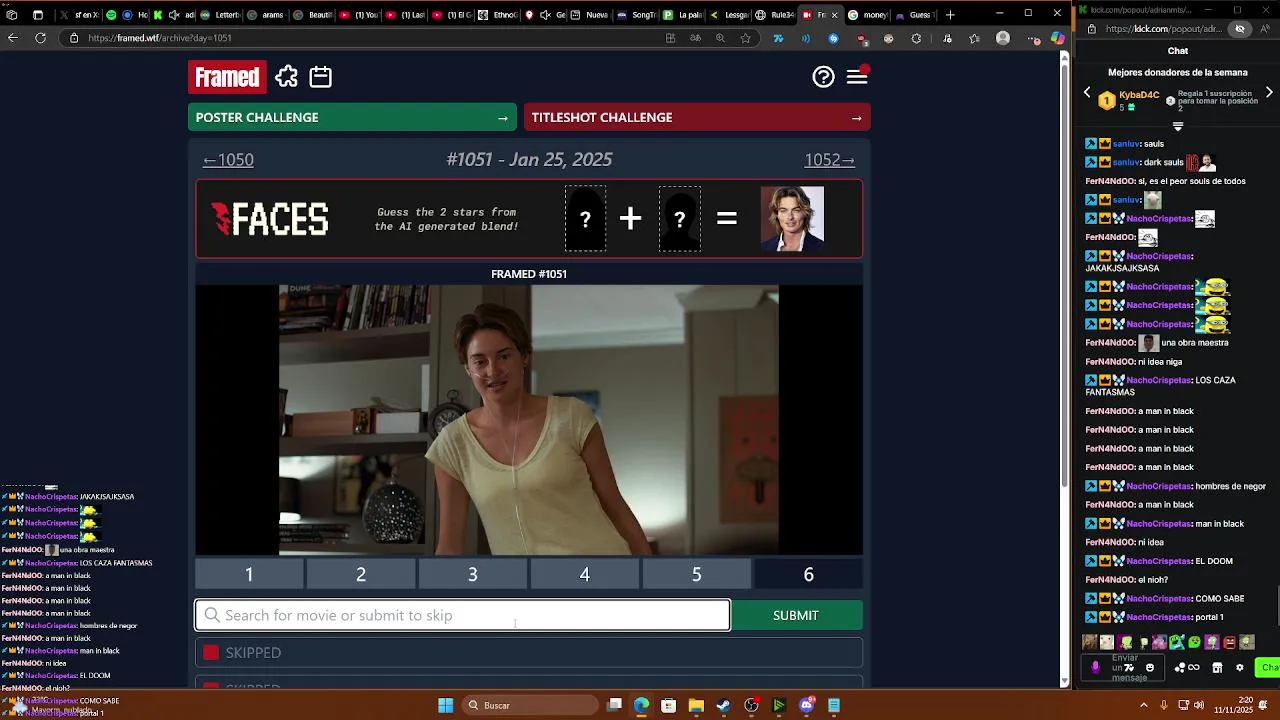Open the emoji picker in Kick chat
1280x720 pixels.
pyautogui.click(x=1149, y=667)
